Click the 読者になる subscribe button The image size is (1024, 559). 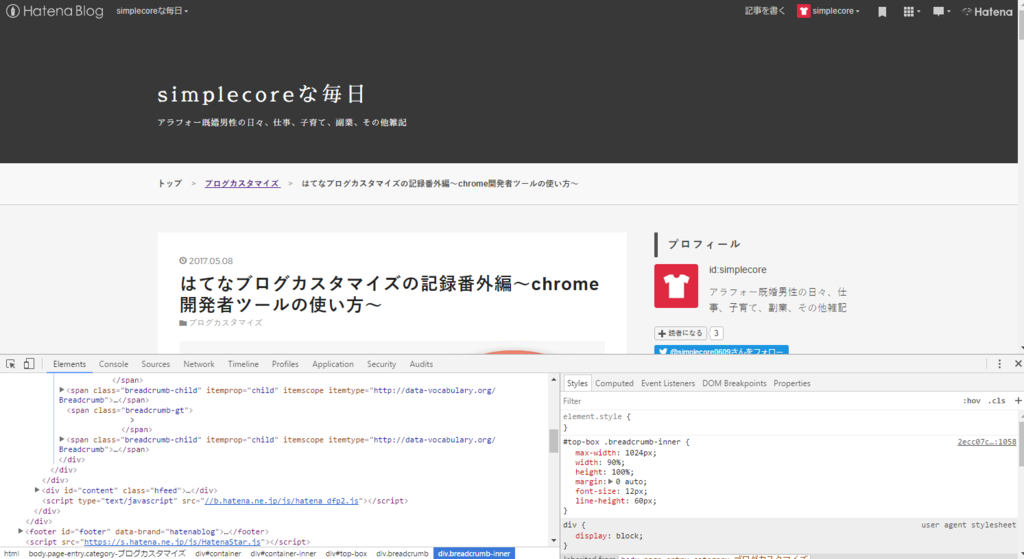680,333
